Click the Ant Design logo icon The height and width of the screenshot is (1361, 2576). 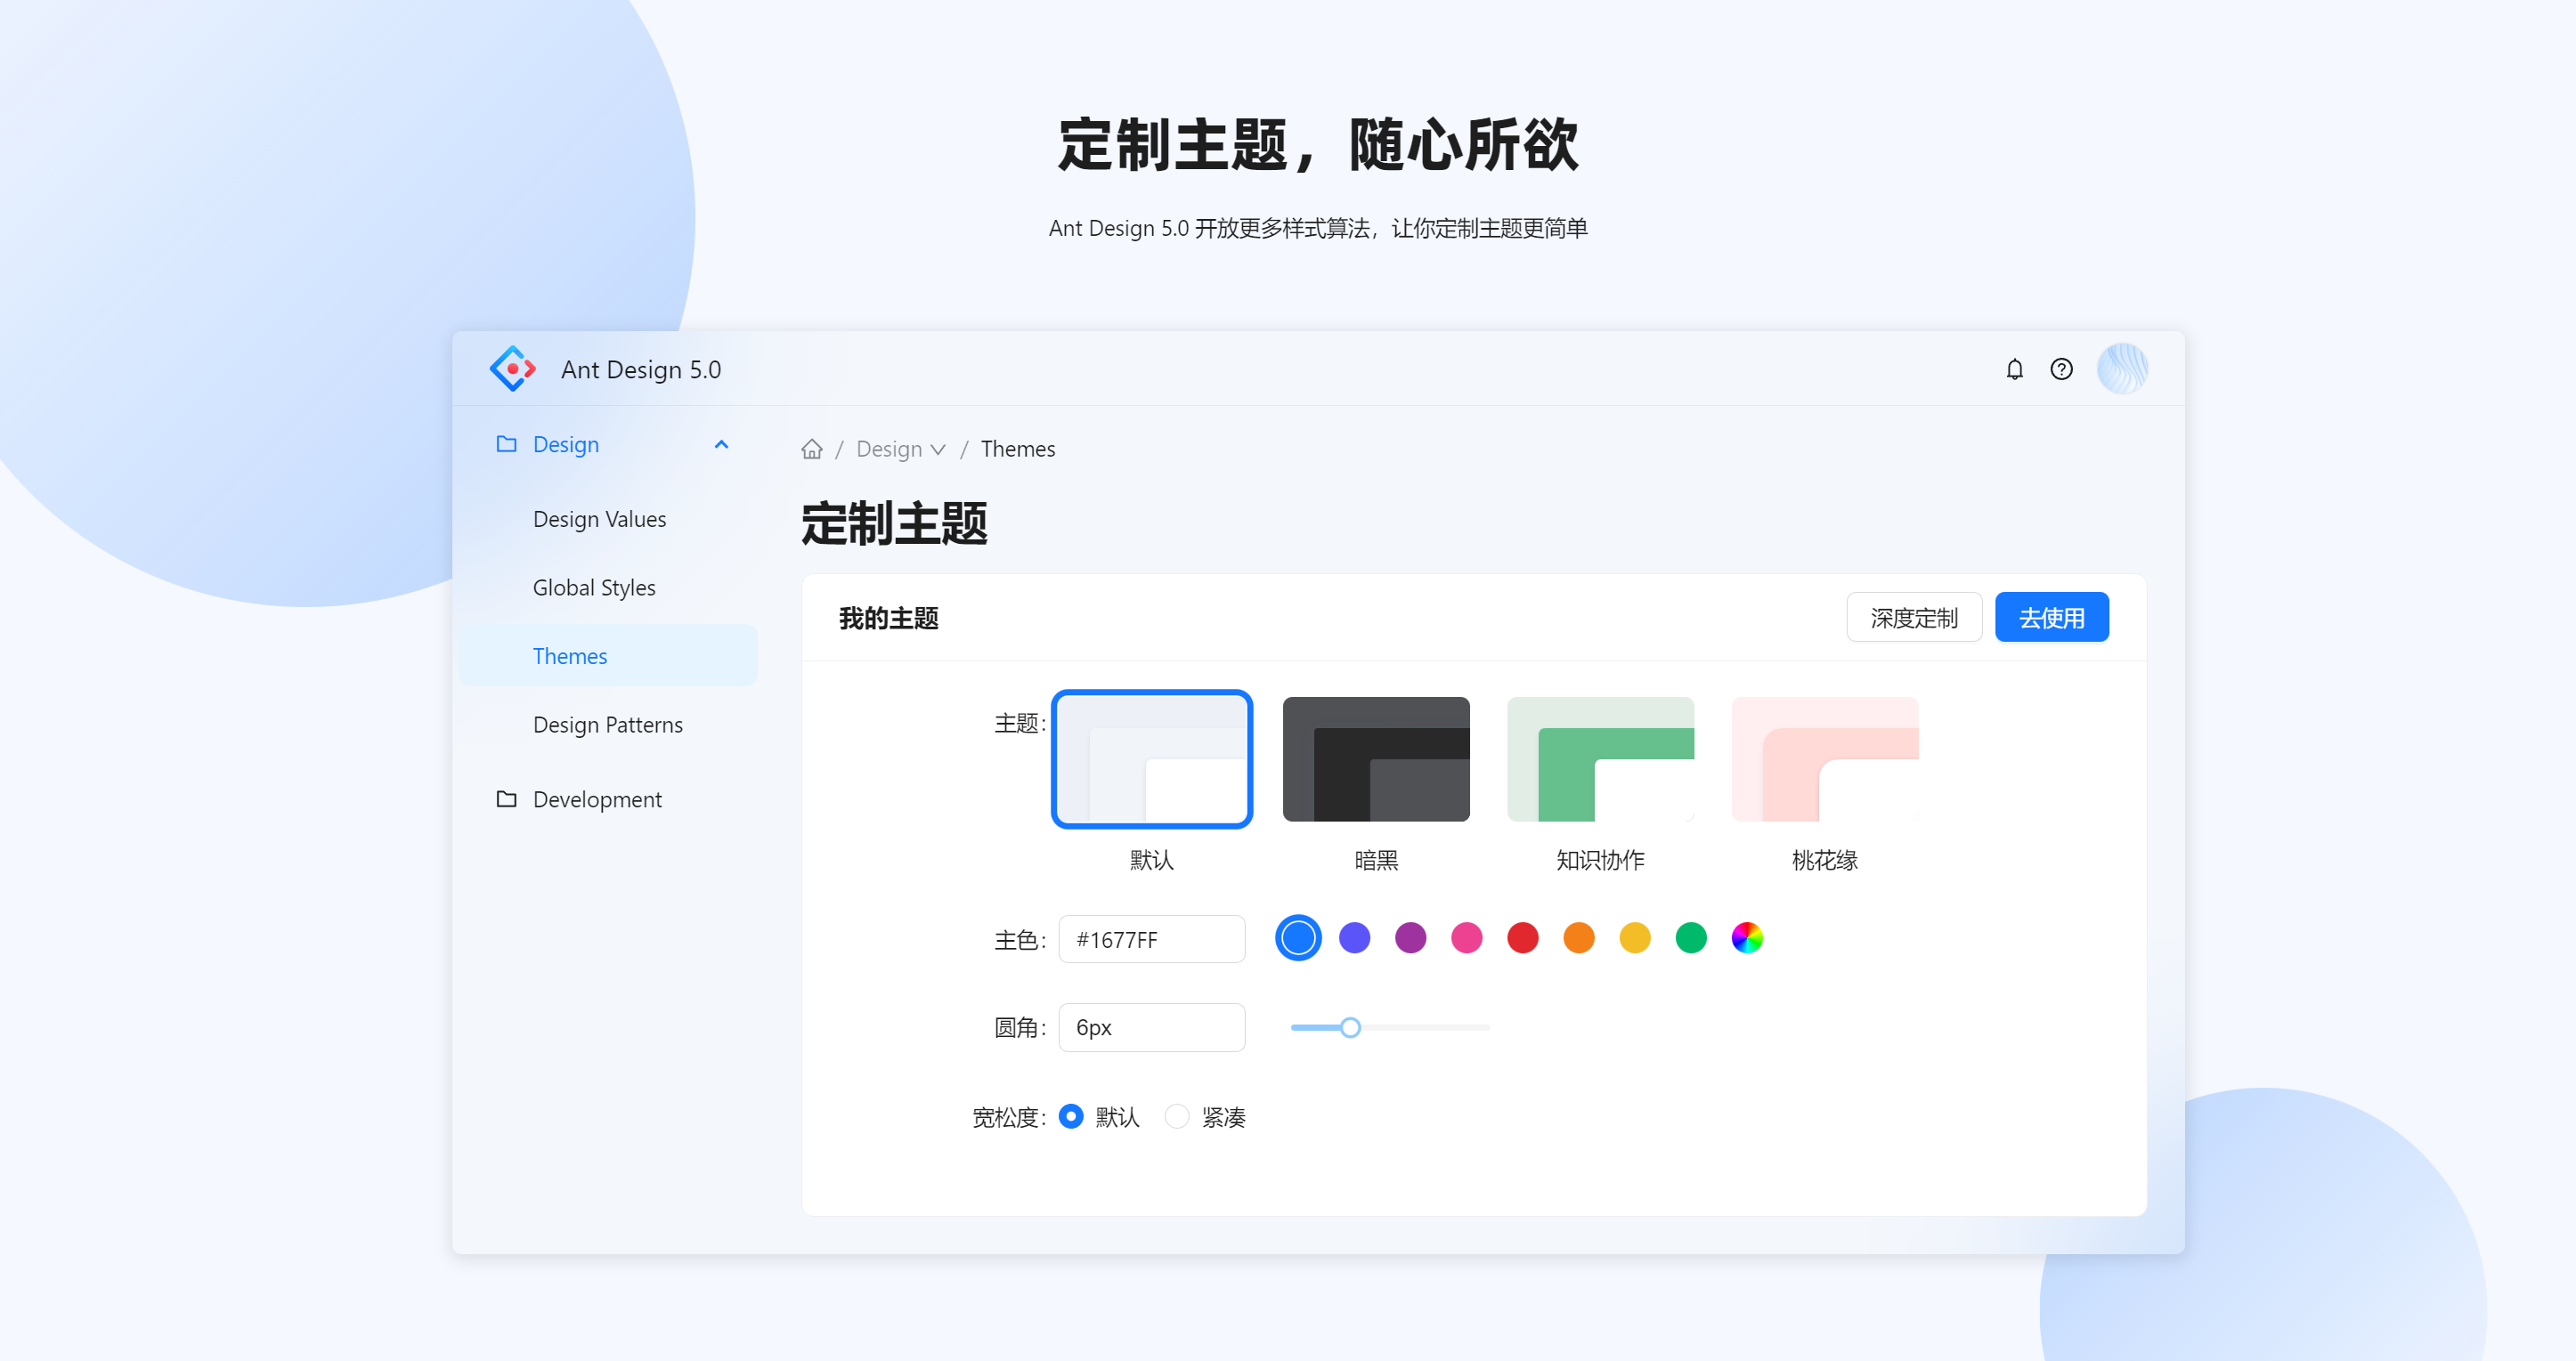513,369
